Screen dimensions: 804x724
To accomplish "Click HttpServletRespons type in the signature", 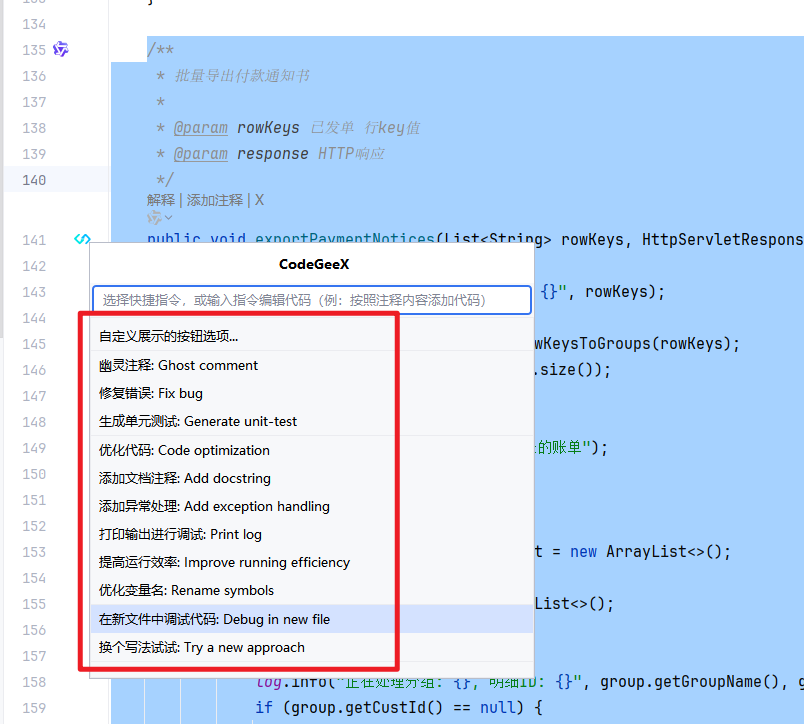I will 722,240.
